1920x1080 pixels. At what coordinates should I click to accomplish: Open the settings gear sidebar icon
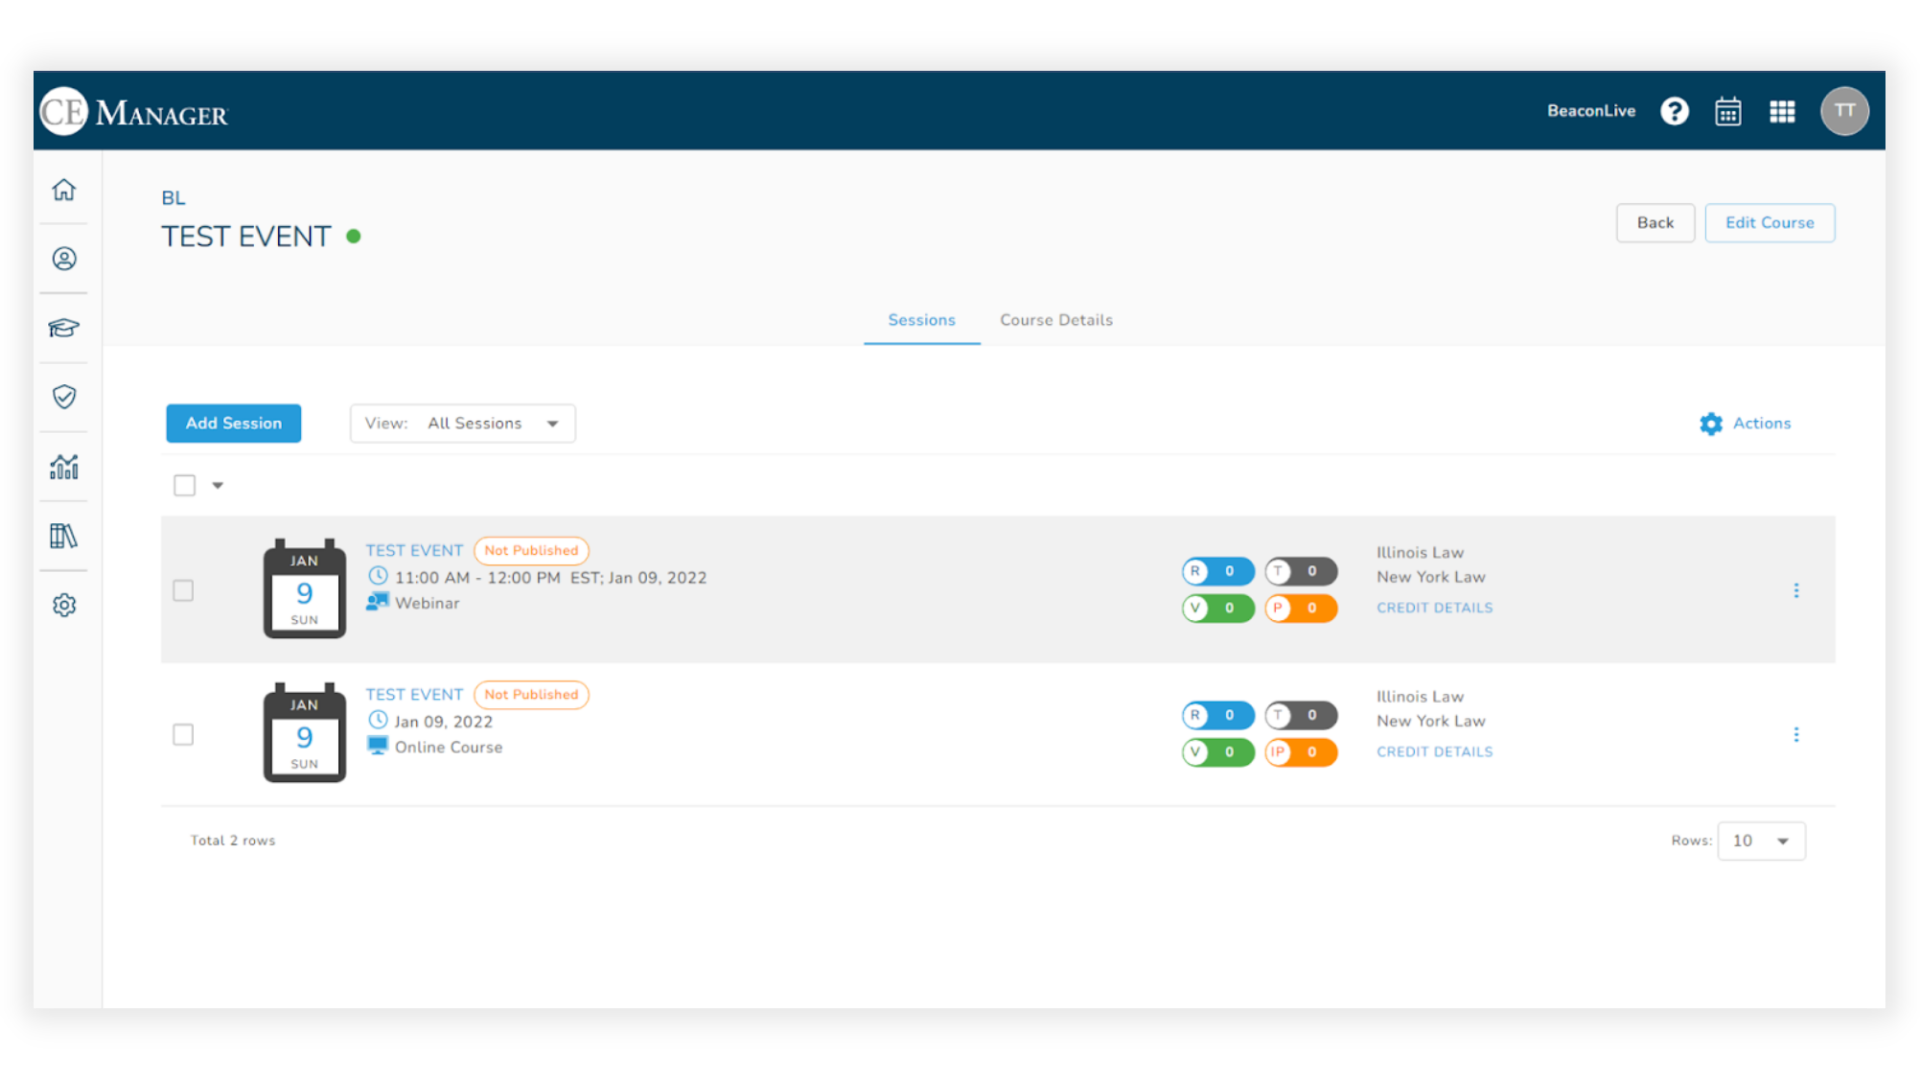(x=65, y=605)
